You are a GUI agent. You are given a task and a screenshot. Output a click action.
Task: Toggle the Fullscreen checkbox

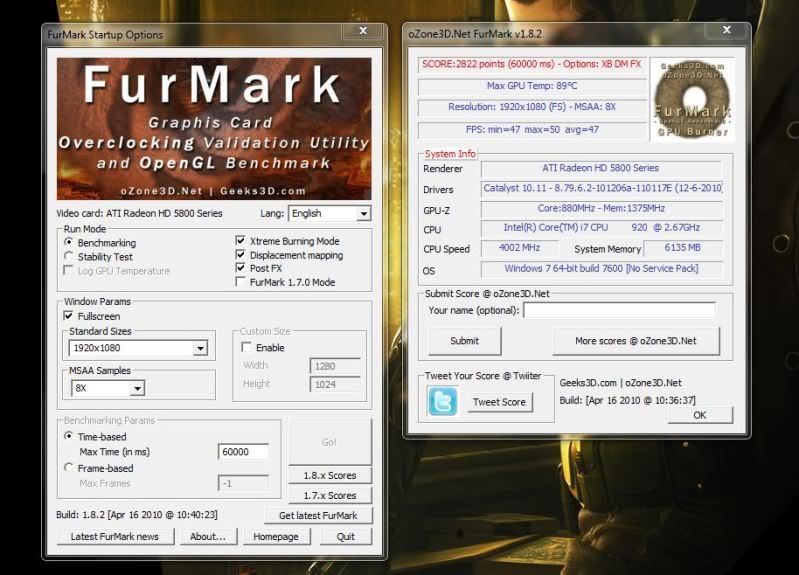coord(69,316)
